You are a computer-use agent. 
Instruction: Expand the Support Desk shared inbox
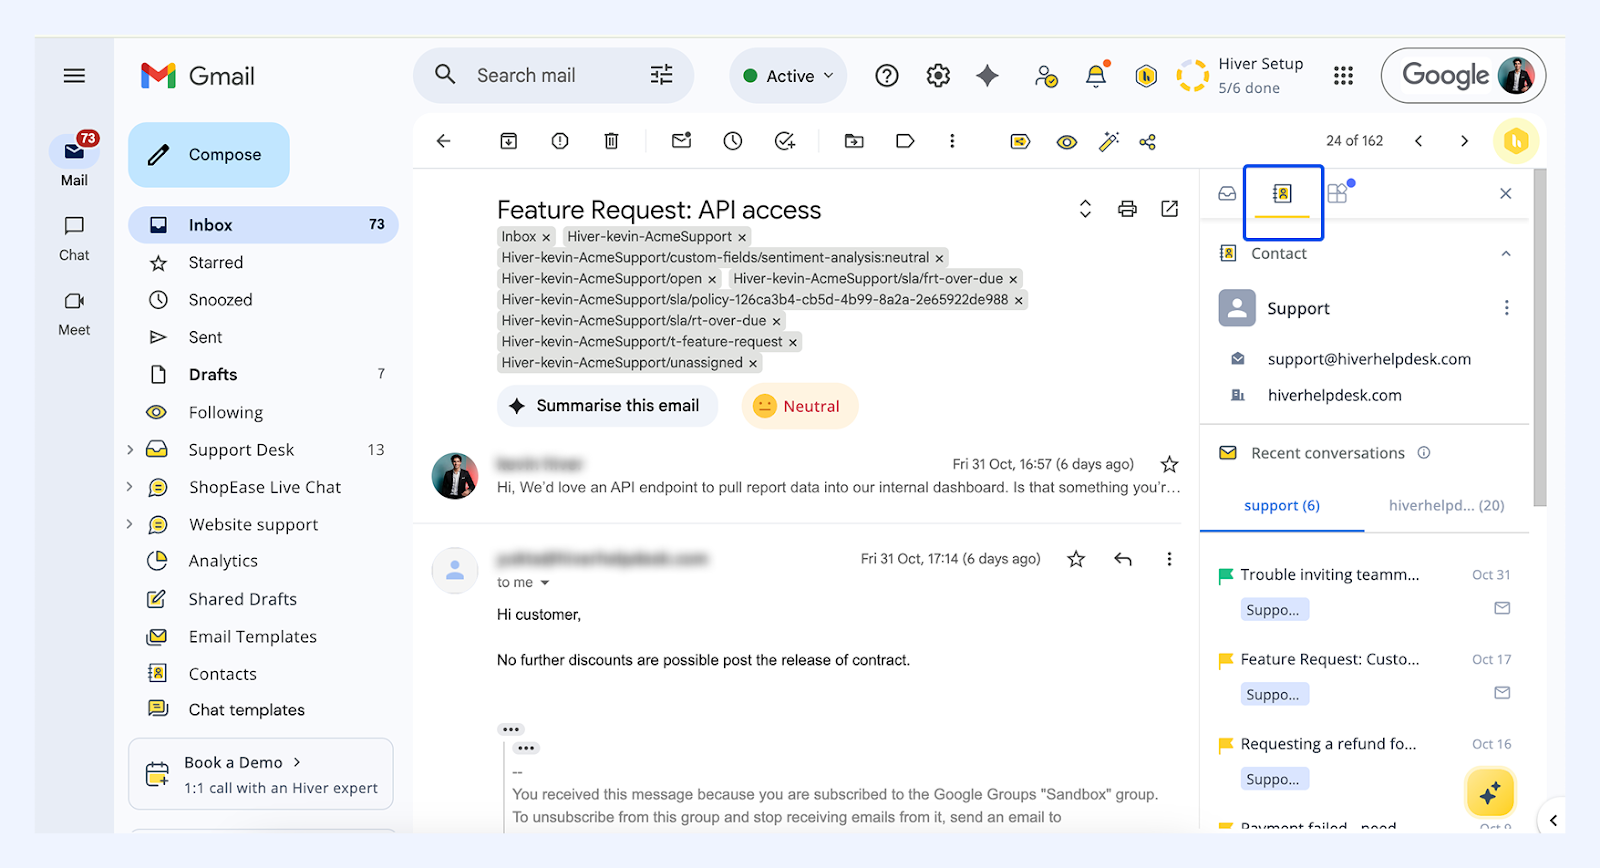[x=130, y=450]
